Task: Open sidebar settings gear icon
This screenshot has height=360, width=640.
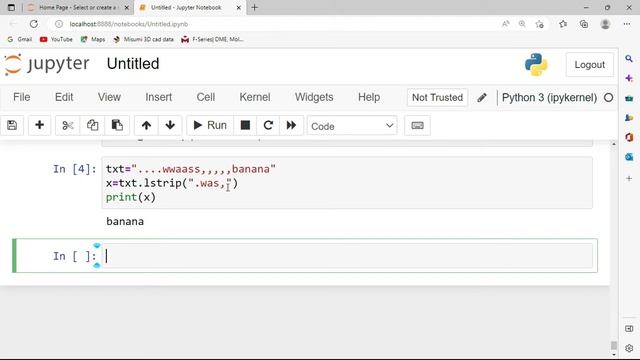Action: [x=629, y=348]
